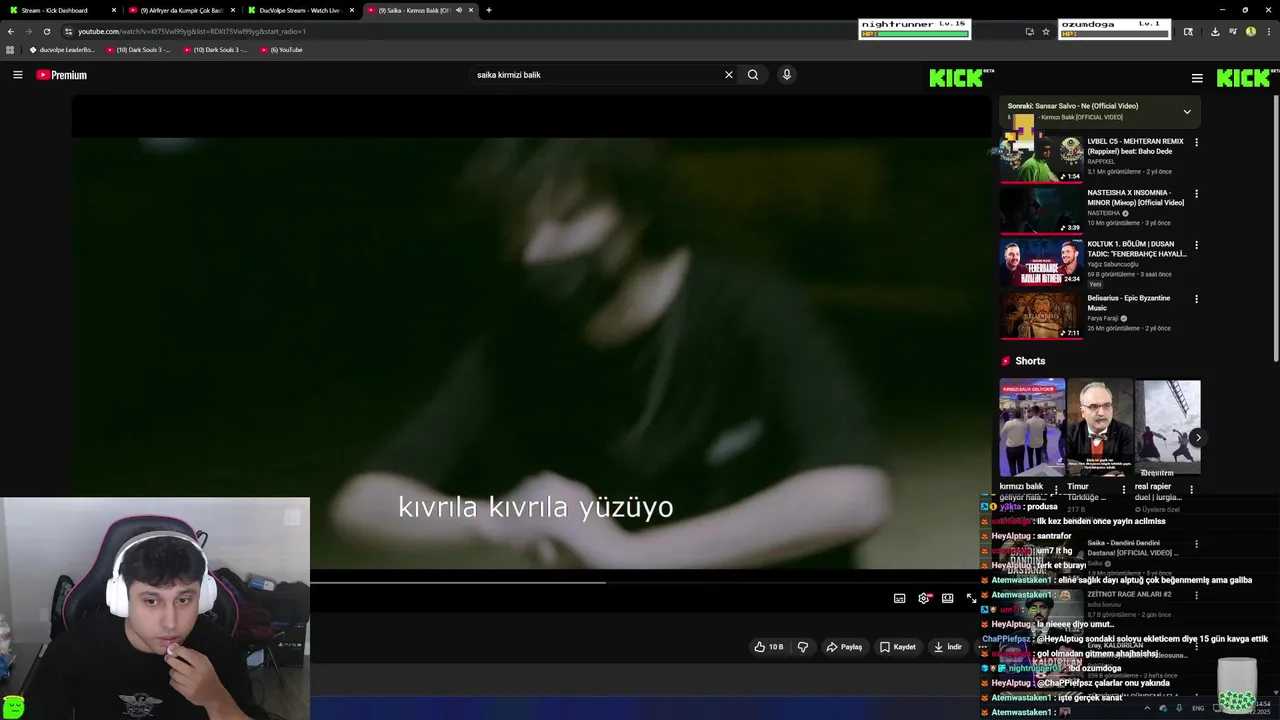Expand the Sonraki playlist panel chevron
This screenshot has width=1280, height=720.
[x=1187, y=112]
